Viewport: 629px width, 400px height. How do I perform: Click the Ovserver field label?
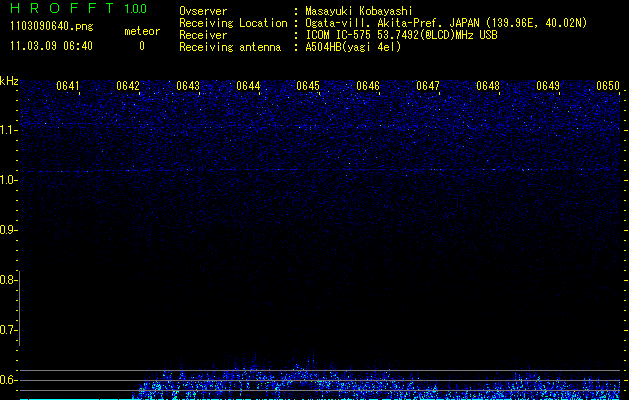click(203, 11)
